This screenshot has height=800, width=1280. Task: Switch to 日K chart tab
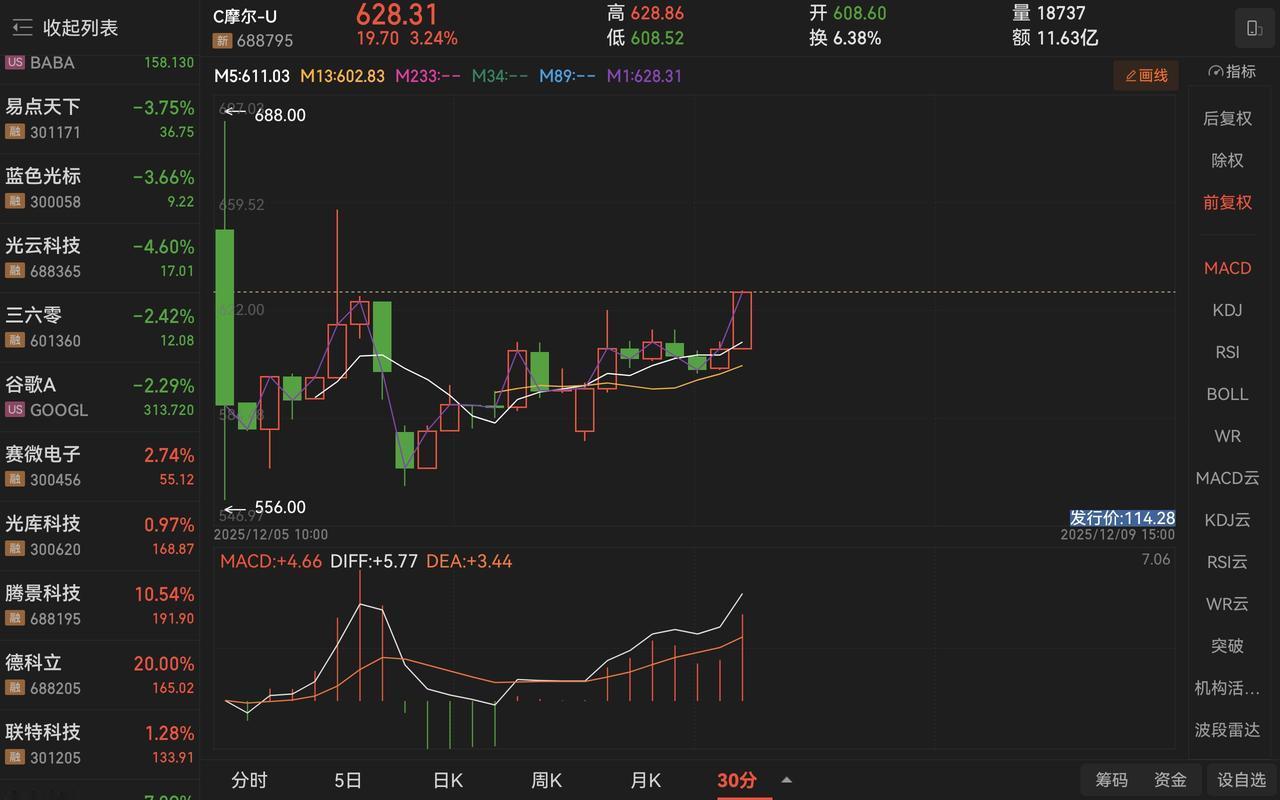[447, 780]
